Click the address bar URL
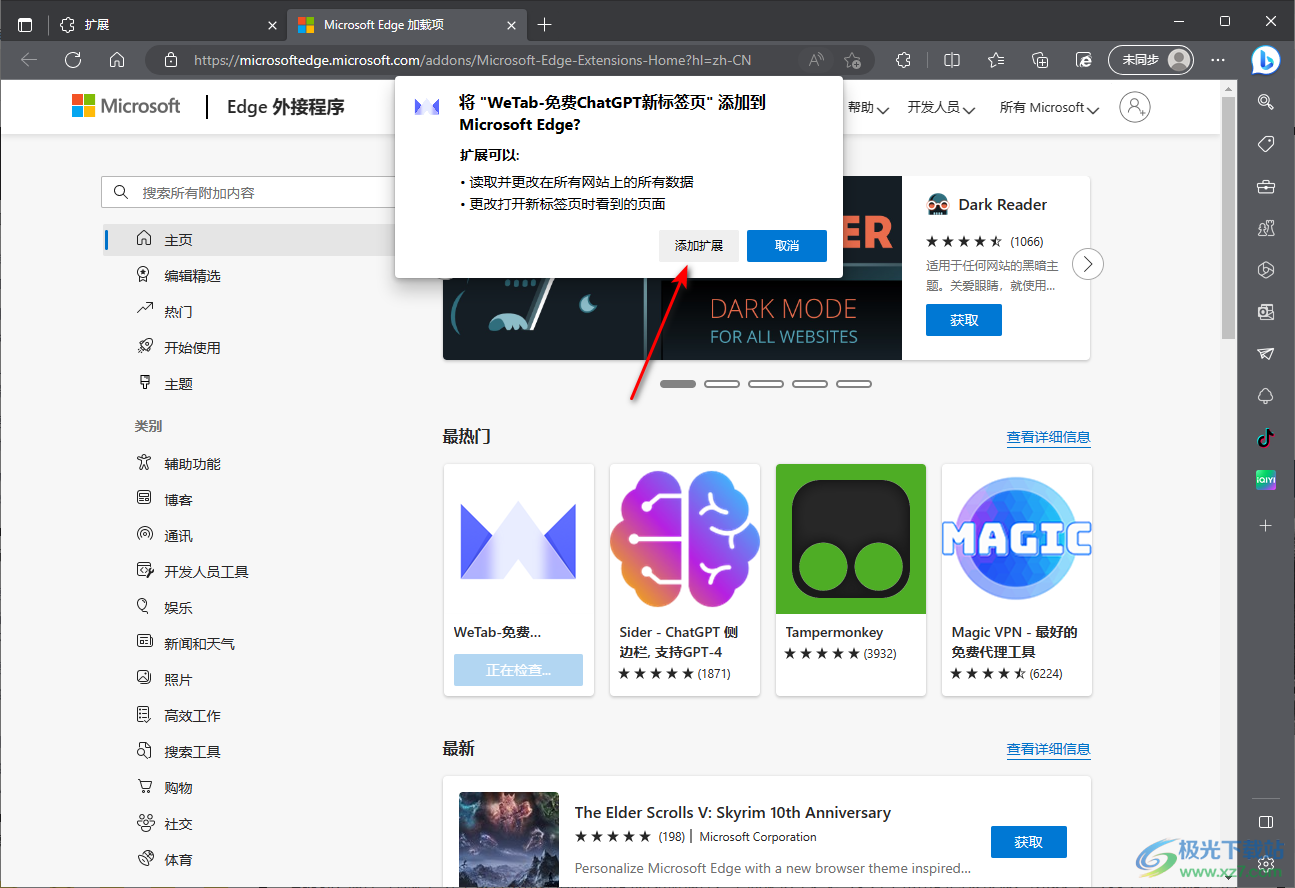1295x888 pixels. pos(472,60)
